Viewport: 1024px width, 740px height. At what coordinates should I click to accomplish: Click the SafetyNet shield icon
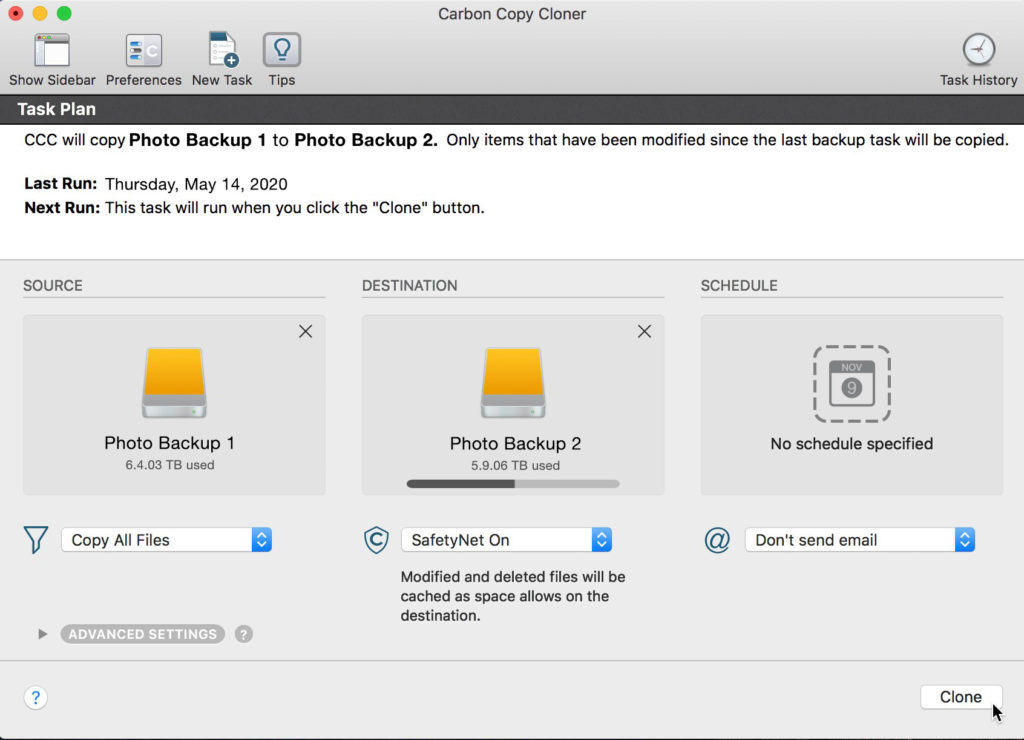click(x=375, y=540)
